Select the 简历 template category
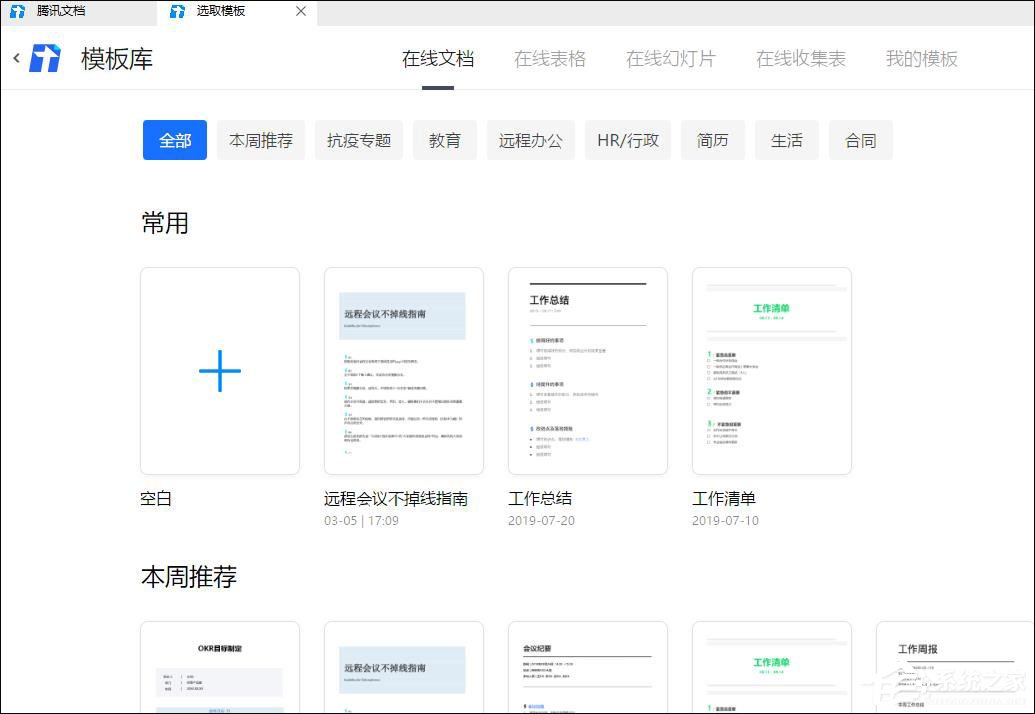 [x=712, y=140]
